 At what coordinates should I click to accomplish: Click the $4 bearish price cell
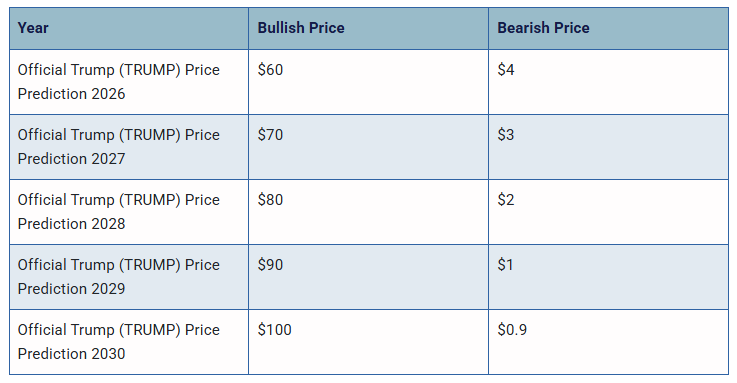pyautogui.click(x=609, y=82)
